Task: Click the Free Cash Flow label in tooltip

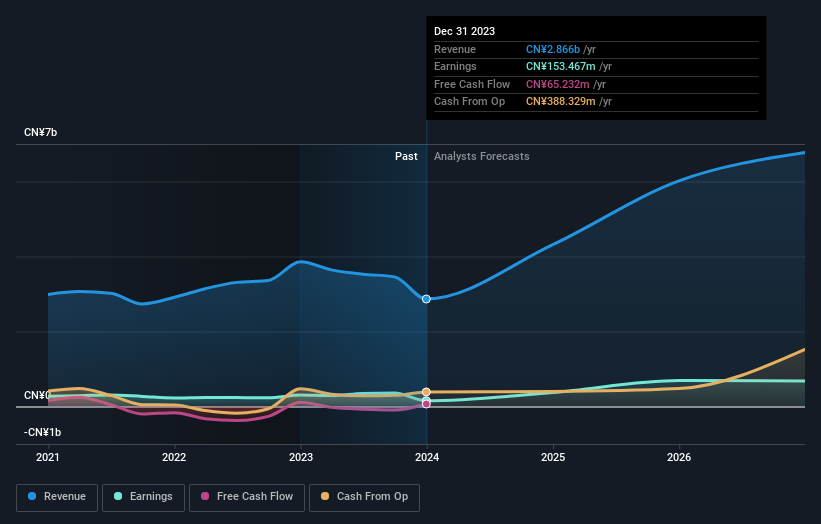Action: [x=472, y=84]
